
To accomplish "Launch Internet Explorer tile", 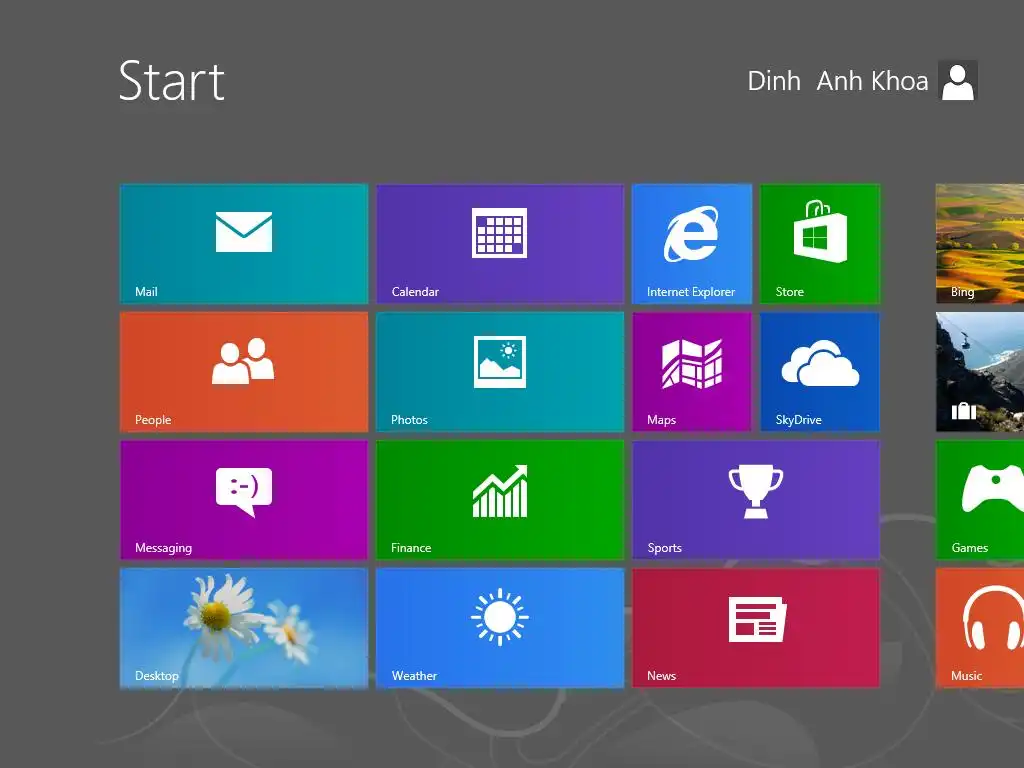I will 692,244.
